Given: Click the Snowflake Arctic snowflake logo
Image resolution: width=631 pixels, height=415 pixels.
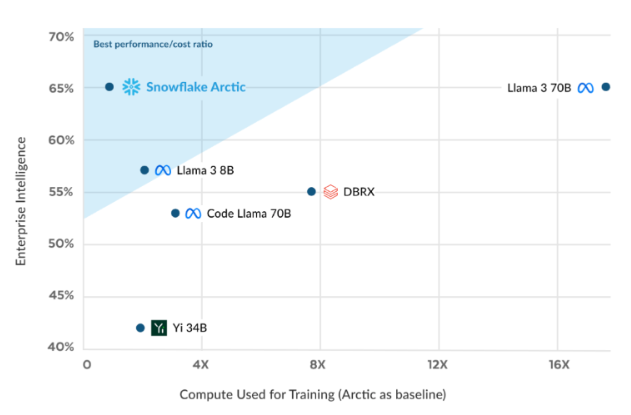Looking at the screenshot, I should click(131, 87).
